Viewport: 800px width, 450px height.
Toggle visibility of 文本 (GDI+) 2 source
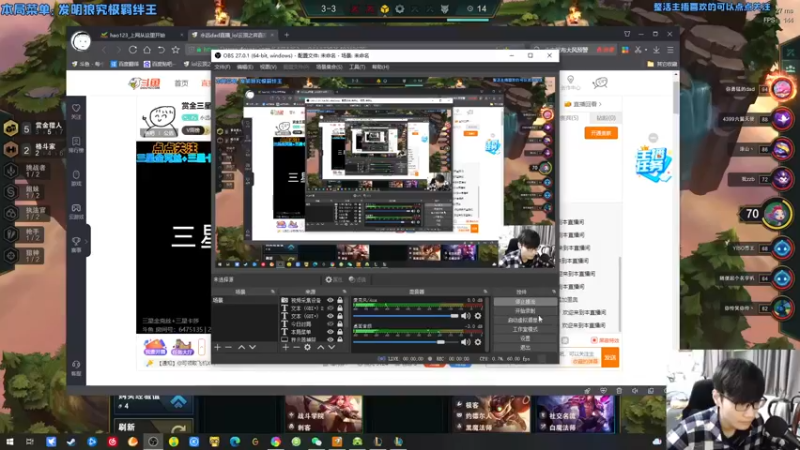pos(331,308)
